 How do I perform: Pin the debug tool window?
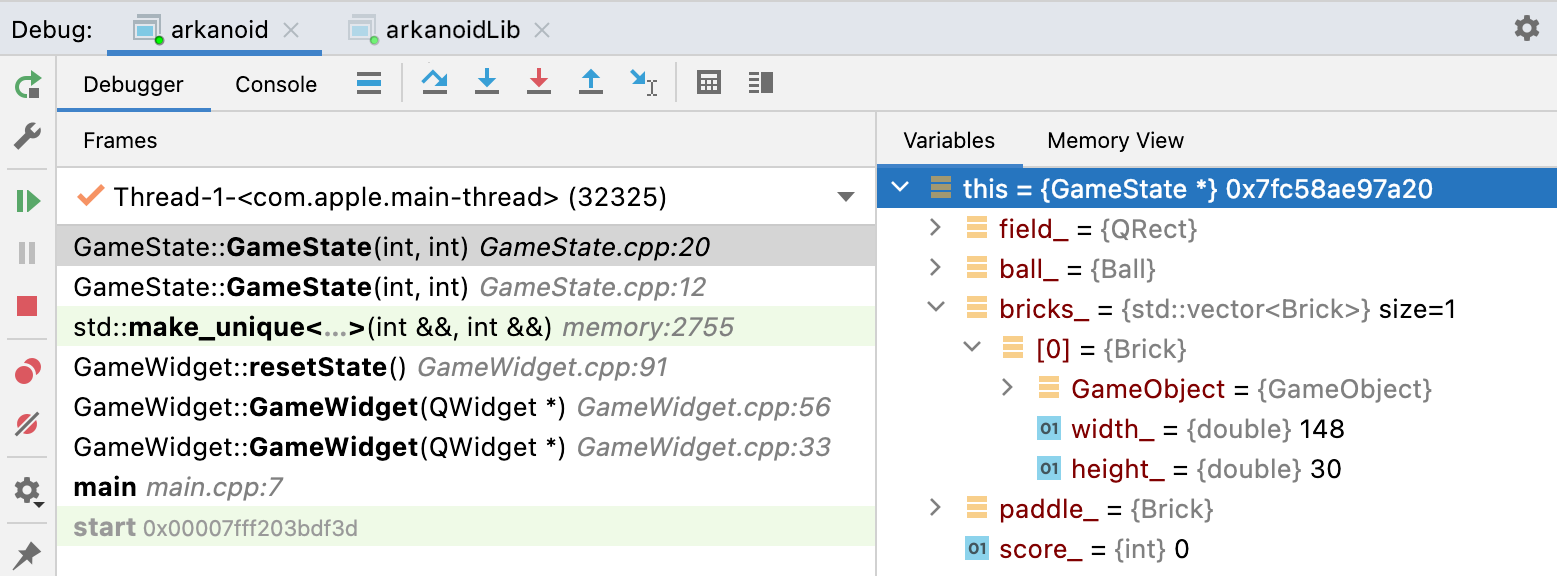[28, 553]
